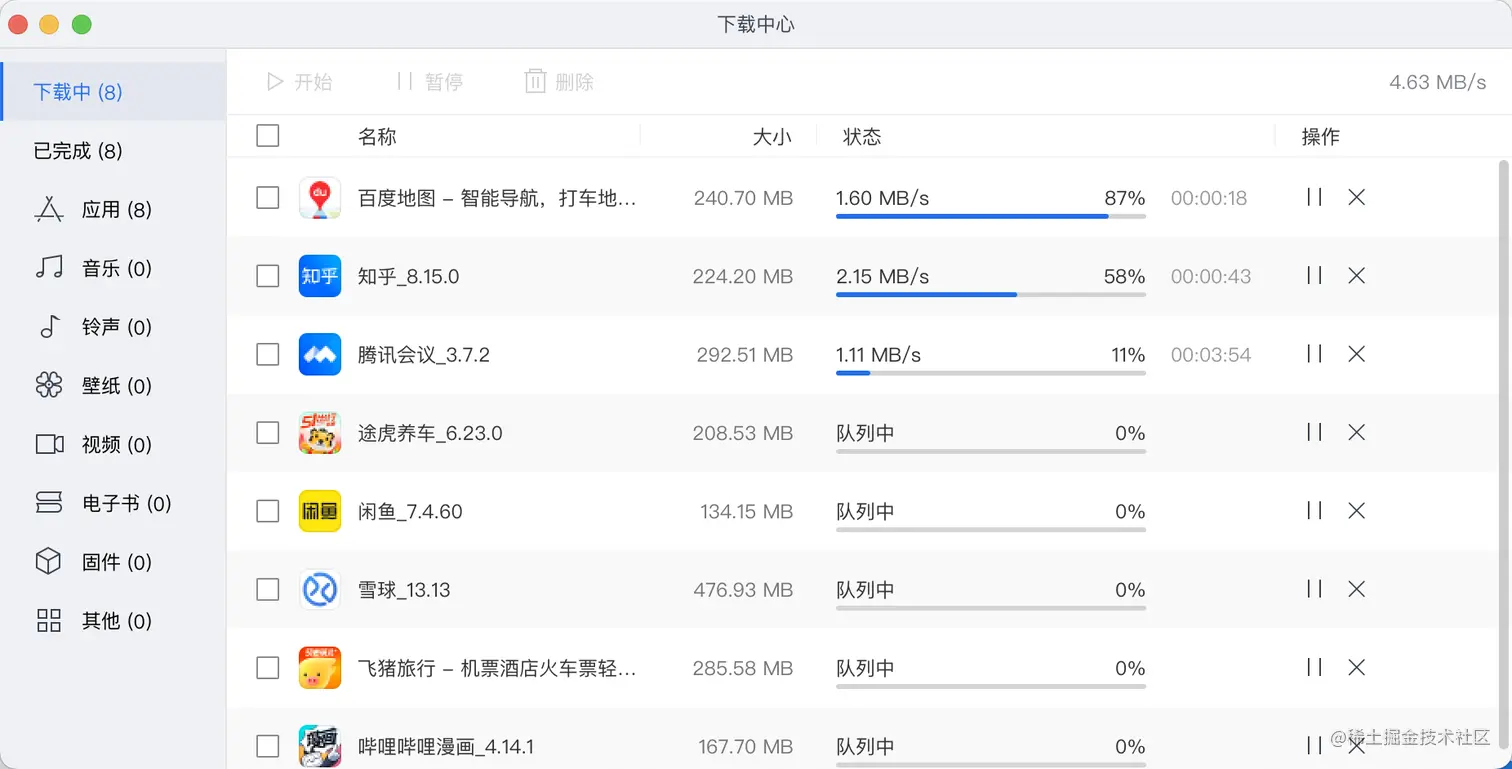Image resolution: width=1512 pixels, height=769 pixels.
Task: Show 固件 (0) category
Action: point(113,562)
